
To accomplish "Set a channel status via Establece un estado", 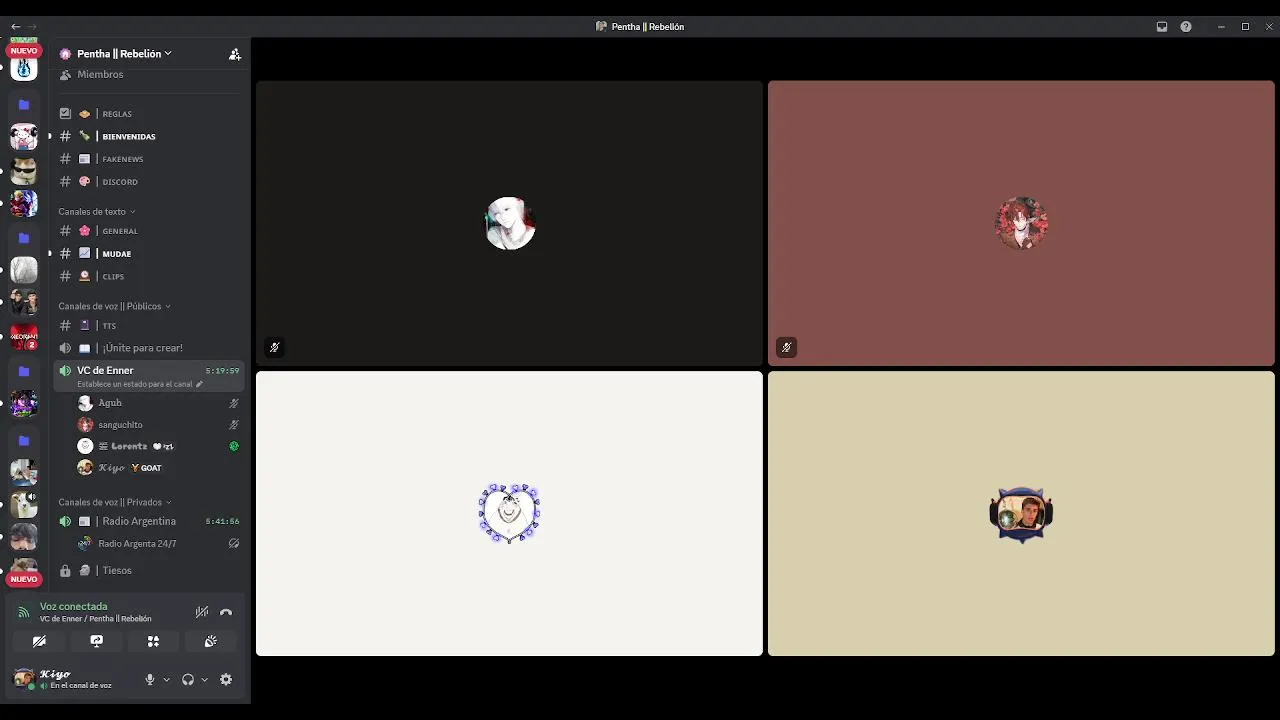I will point(139,384).
